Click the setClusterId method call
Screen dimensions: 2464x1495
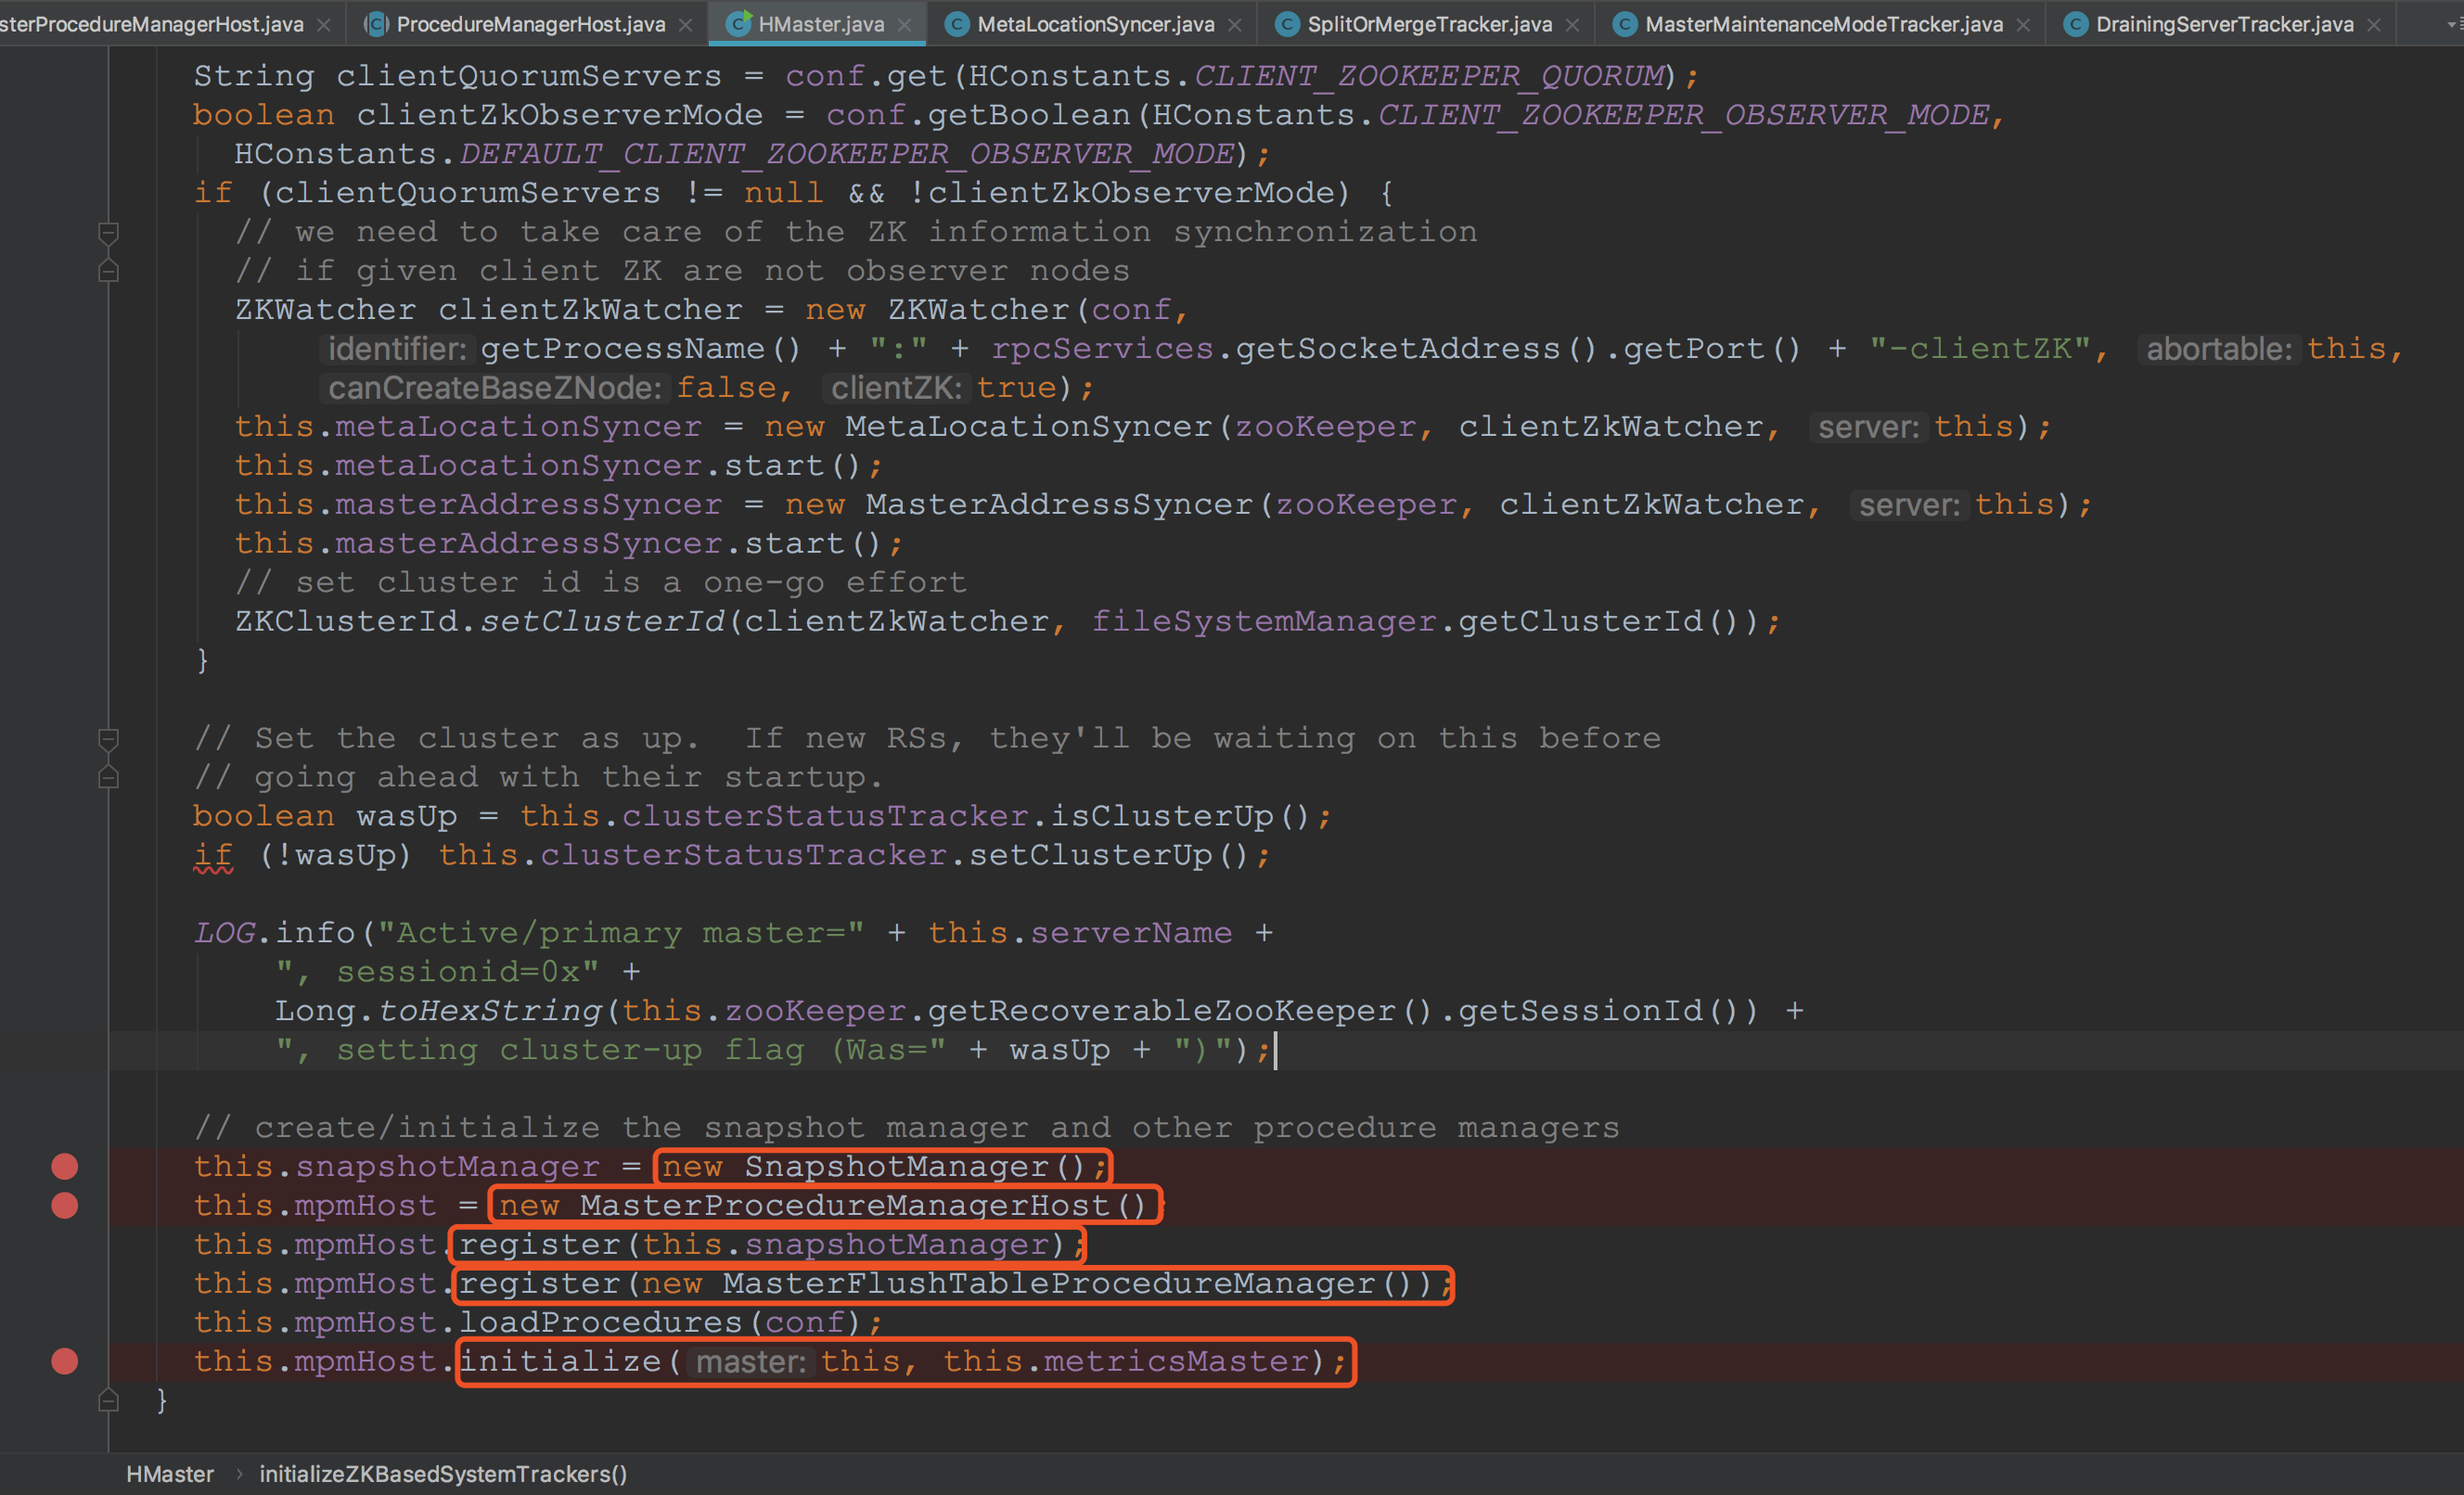(x=602, y=622)
